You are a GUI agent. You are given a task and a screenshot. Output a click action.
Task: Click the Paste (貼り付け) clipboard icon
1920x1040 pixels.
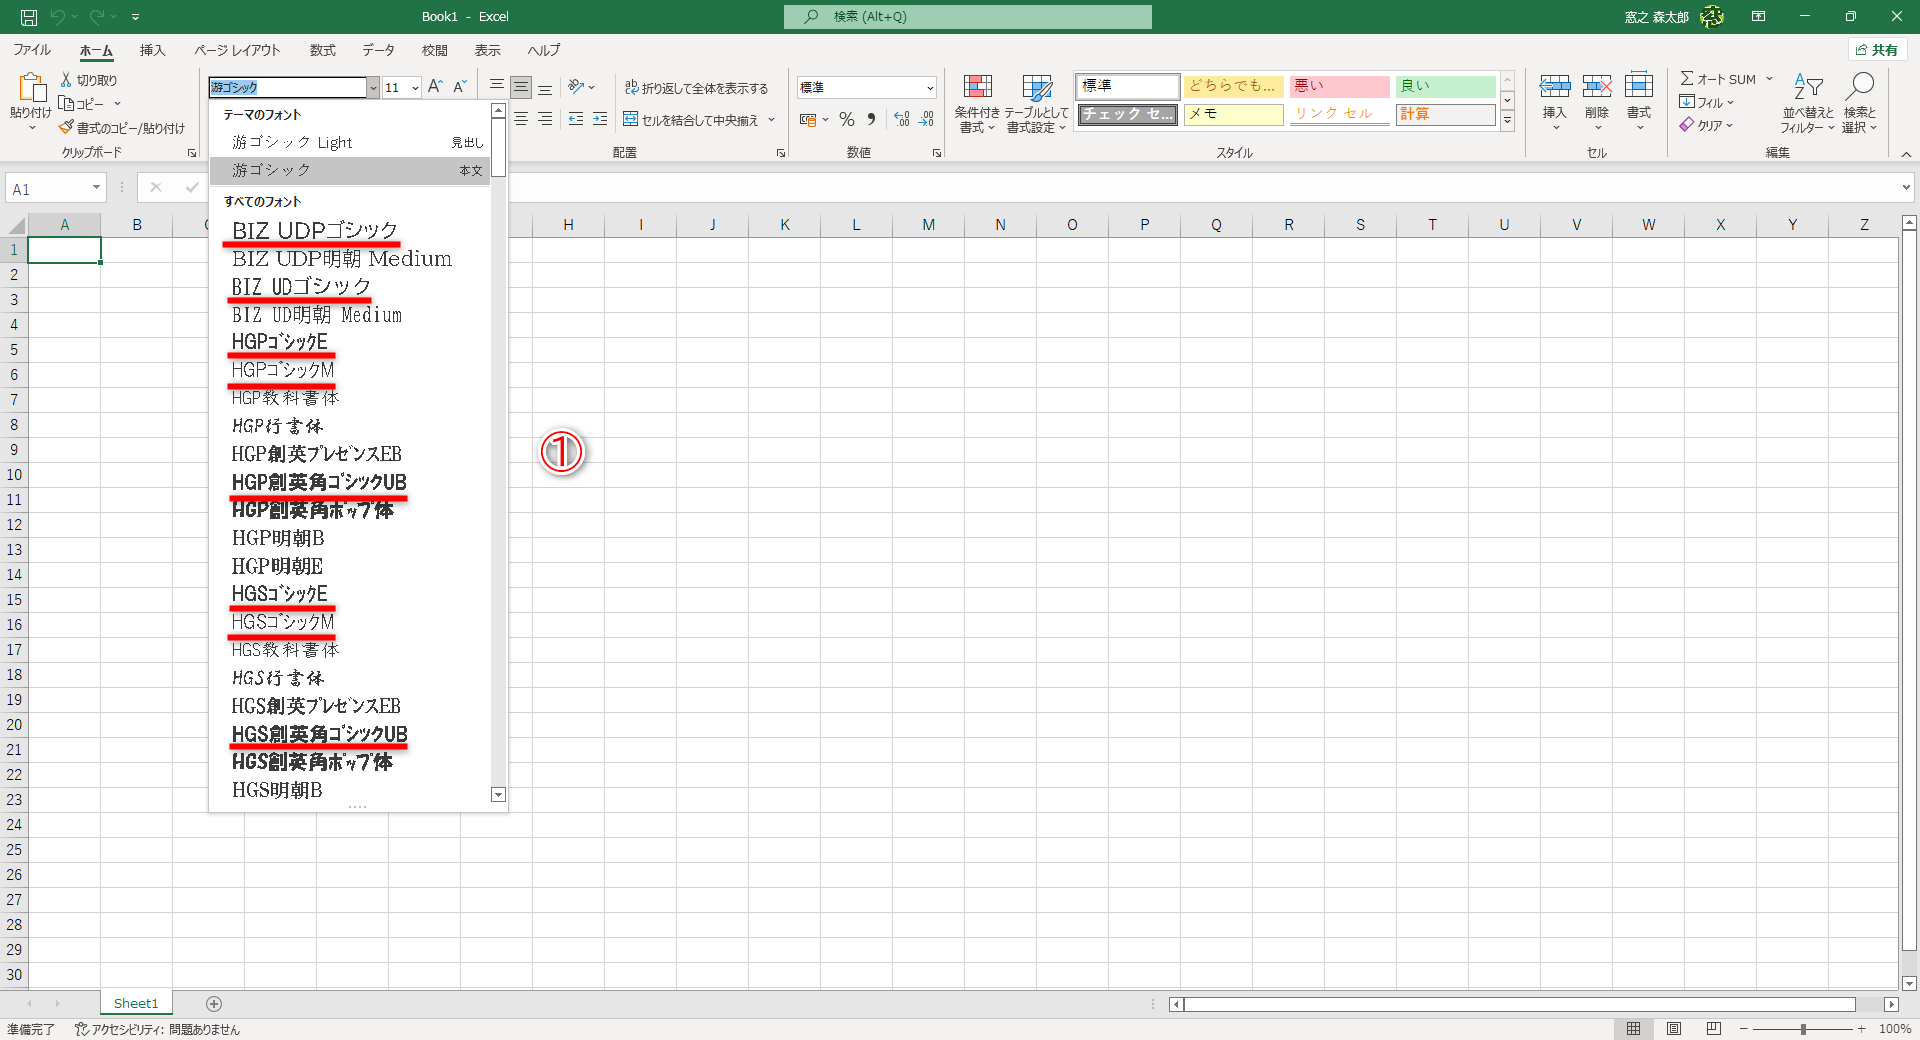point(31,89)
